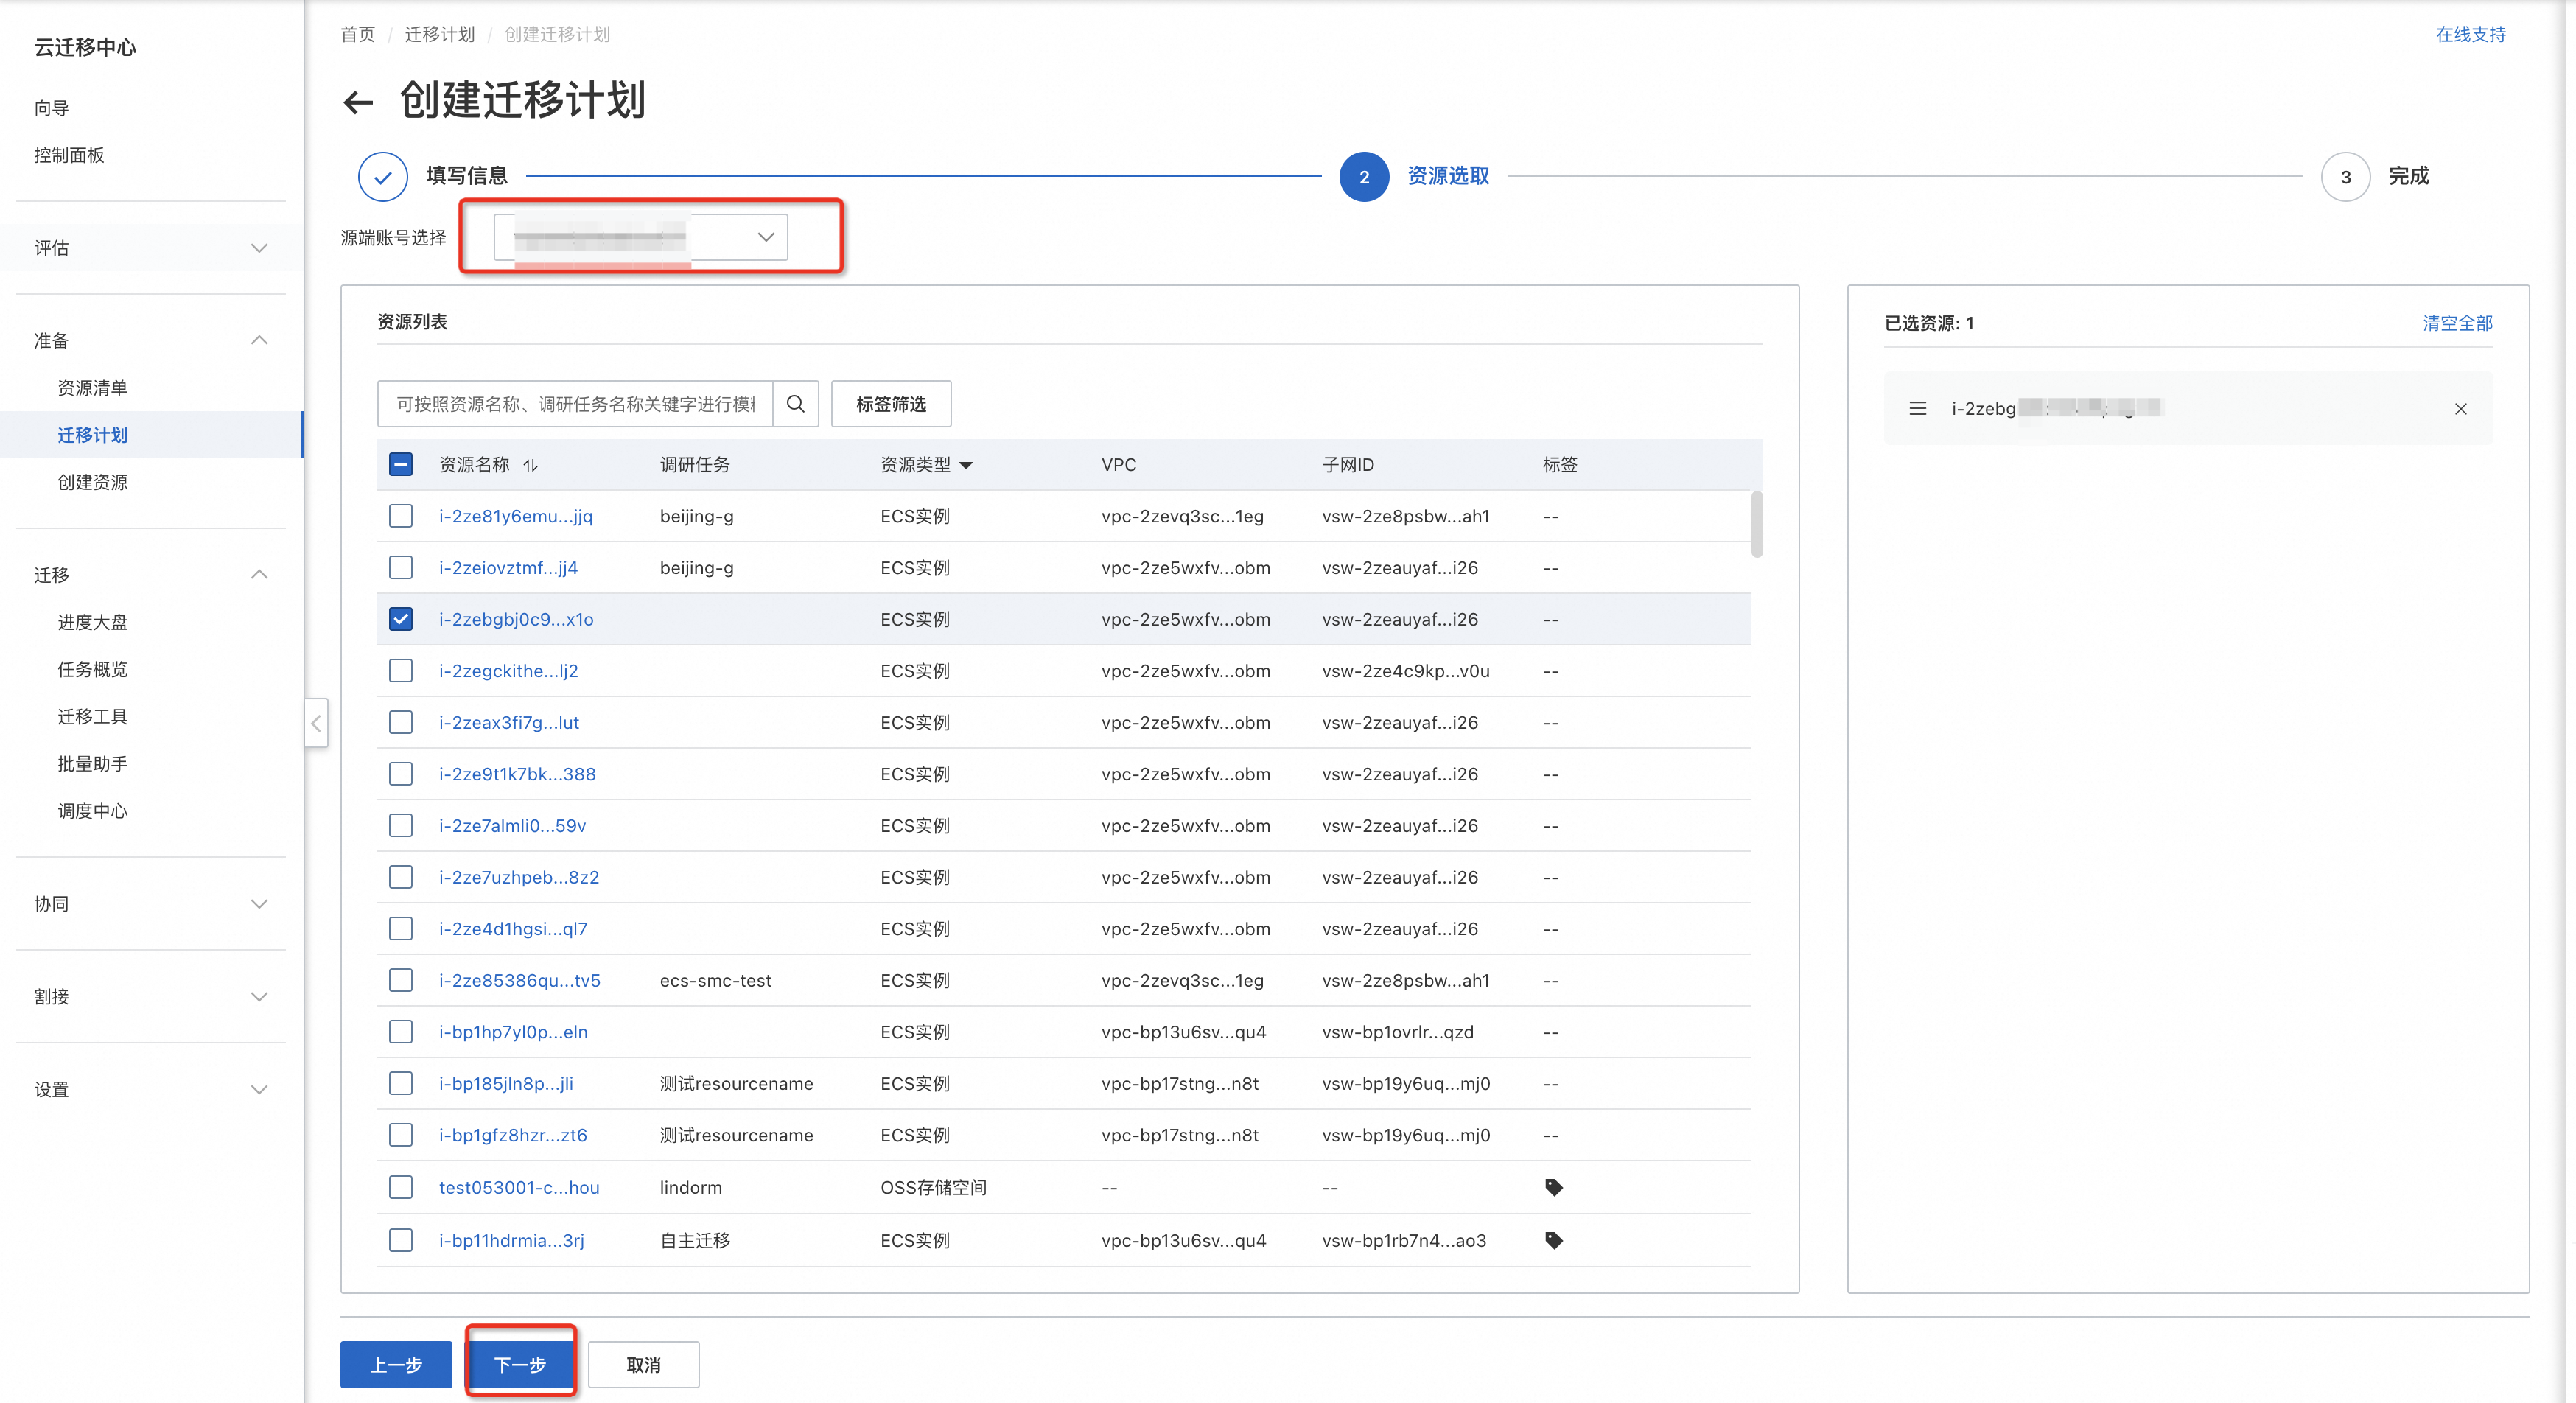This screenshot has width=2576, height=1403.
Task: Open 任务概览 in the sidebar
Action: [x=93, y=669]
